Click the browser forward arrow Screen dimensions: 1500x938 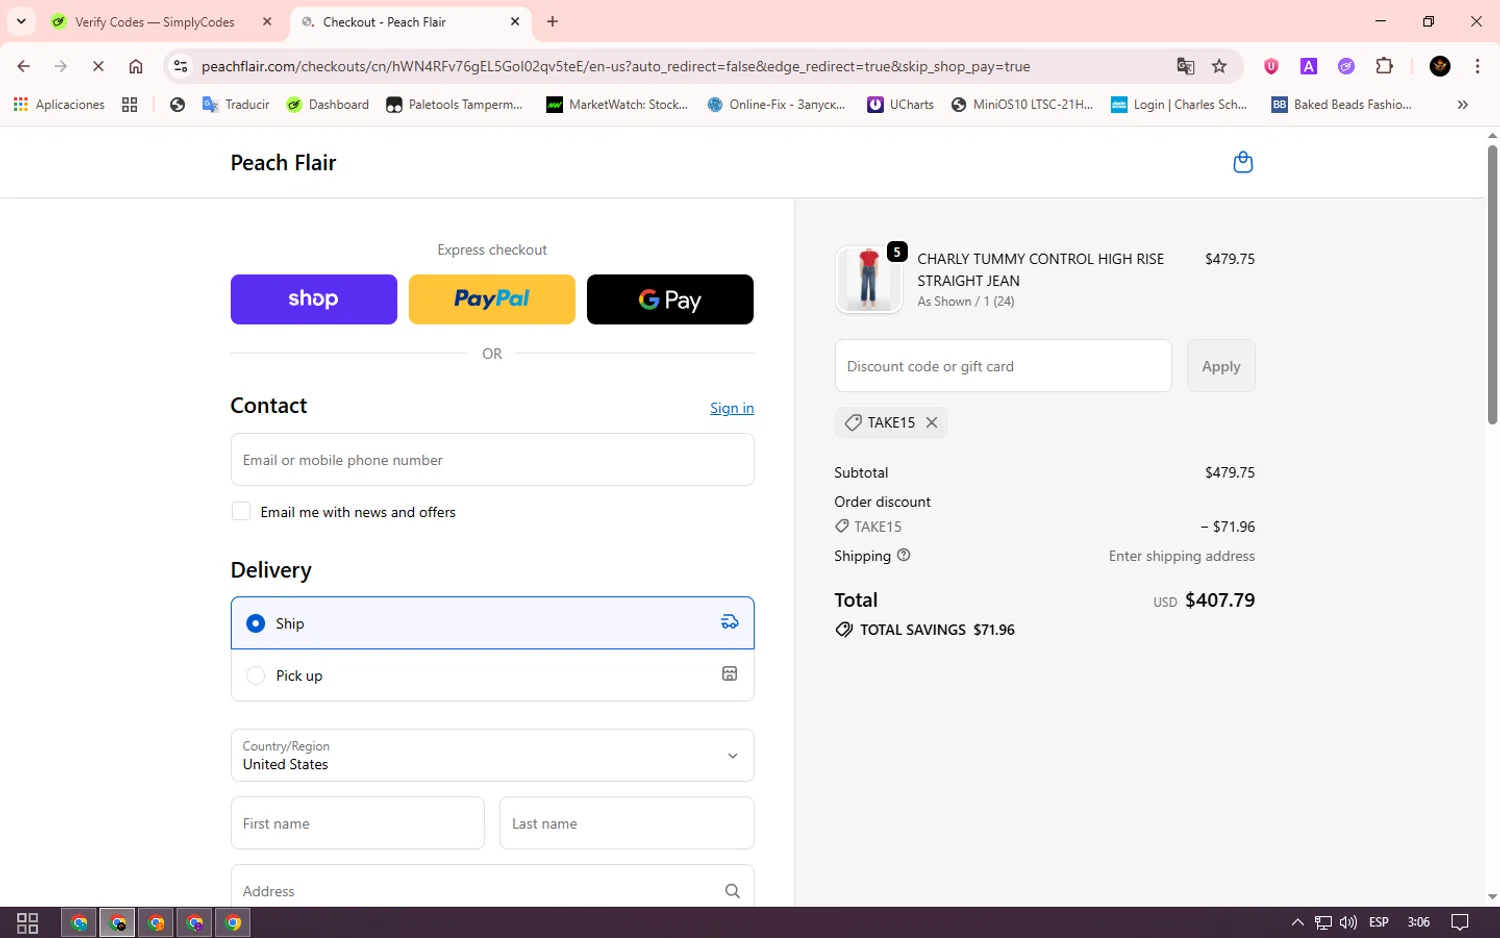[x=61, y=66]
